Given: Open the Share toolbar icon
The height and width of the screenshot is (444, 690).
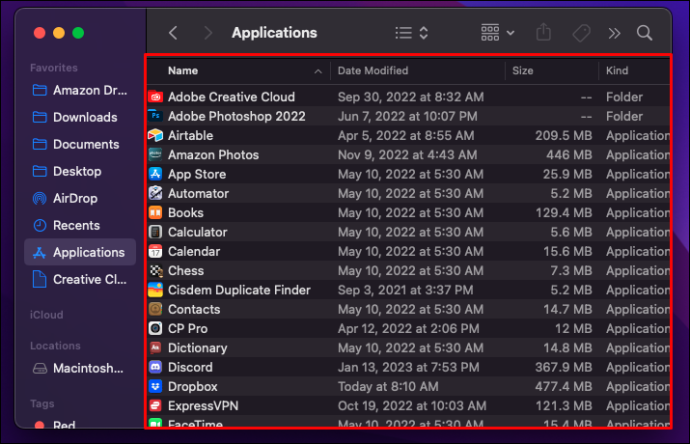Looking at the screenshot, I should click(x=543, y=32).
